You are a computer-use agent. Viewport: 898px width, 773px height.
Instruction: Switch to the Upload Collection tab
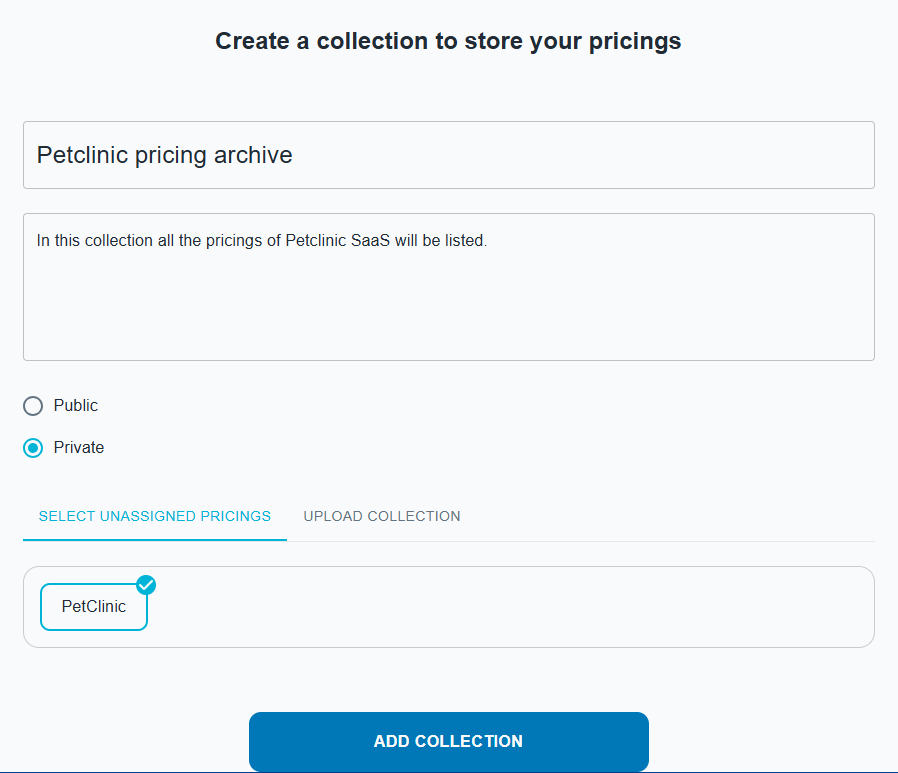(x=382, y=517)
